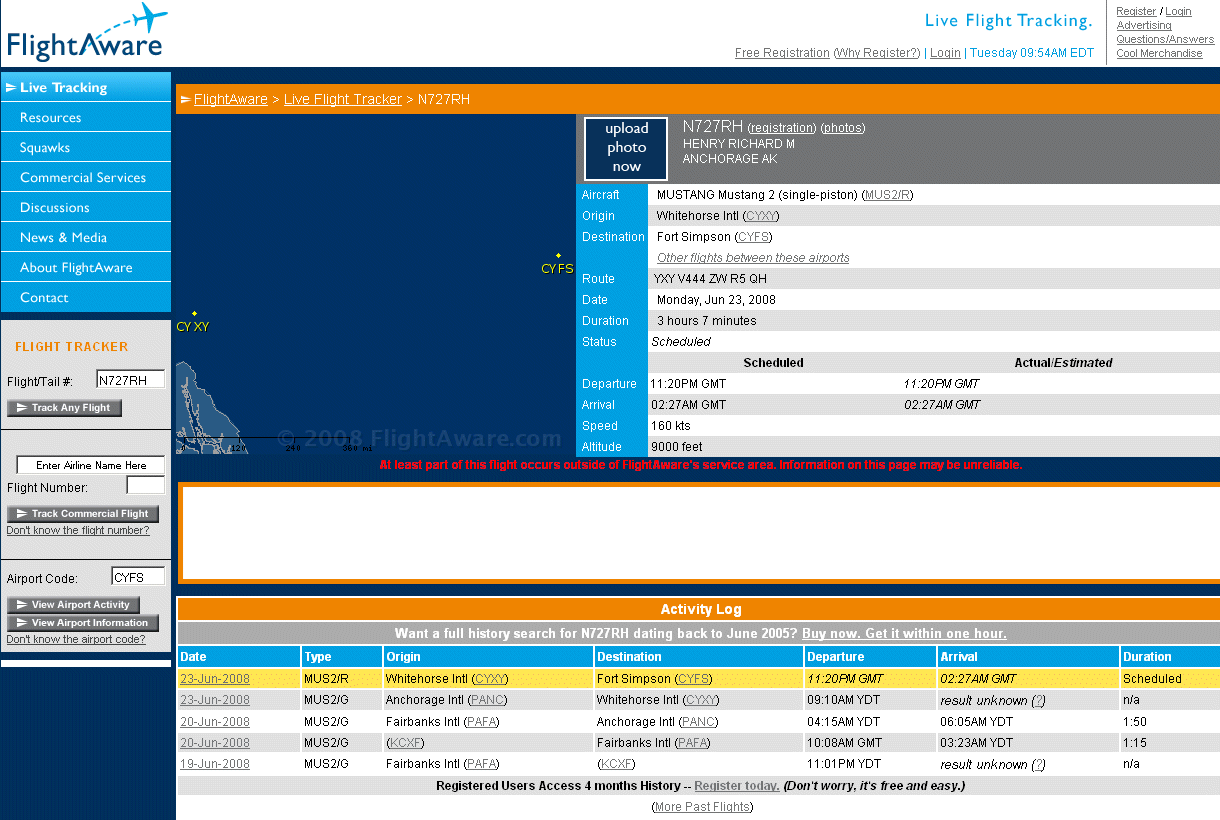This screenshot has width=1220, height=820.
Task: Click PANC link in Anchorage origin row
Action: pos(488,700)
